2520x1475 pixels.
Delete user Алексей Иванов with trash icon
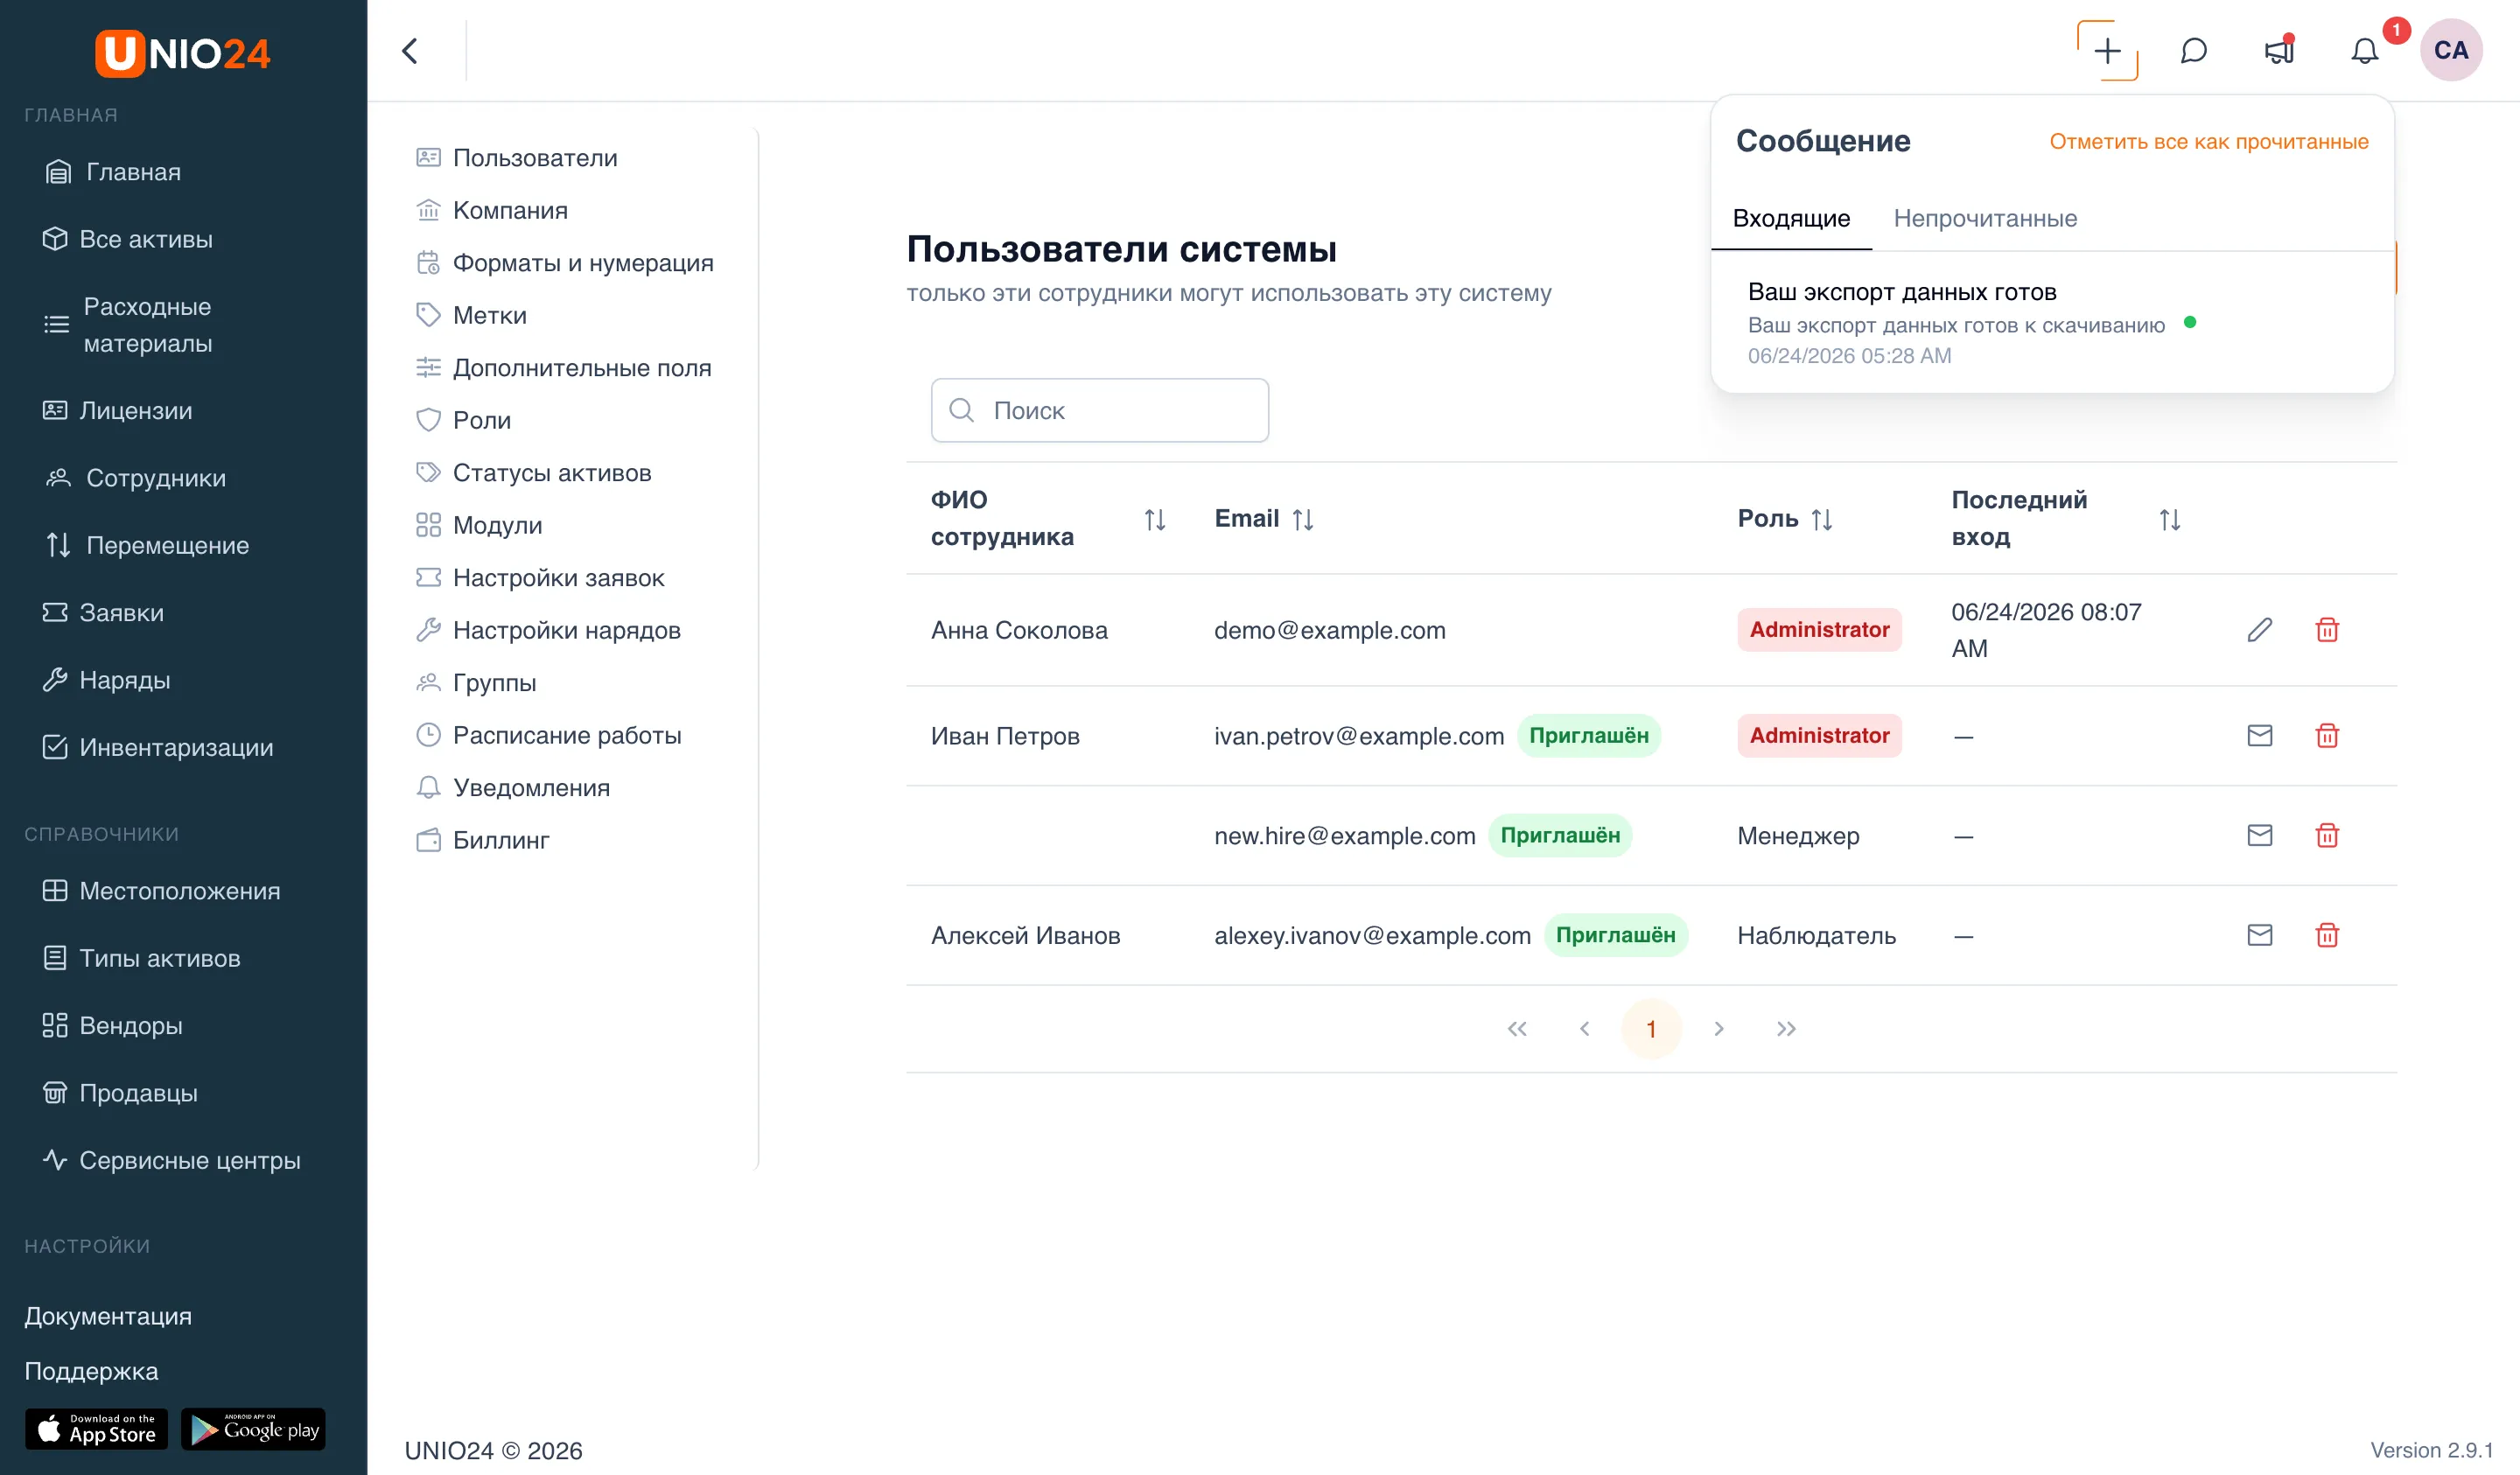tap(2327, 936)
